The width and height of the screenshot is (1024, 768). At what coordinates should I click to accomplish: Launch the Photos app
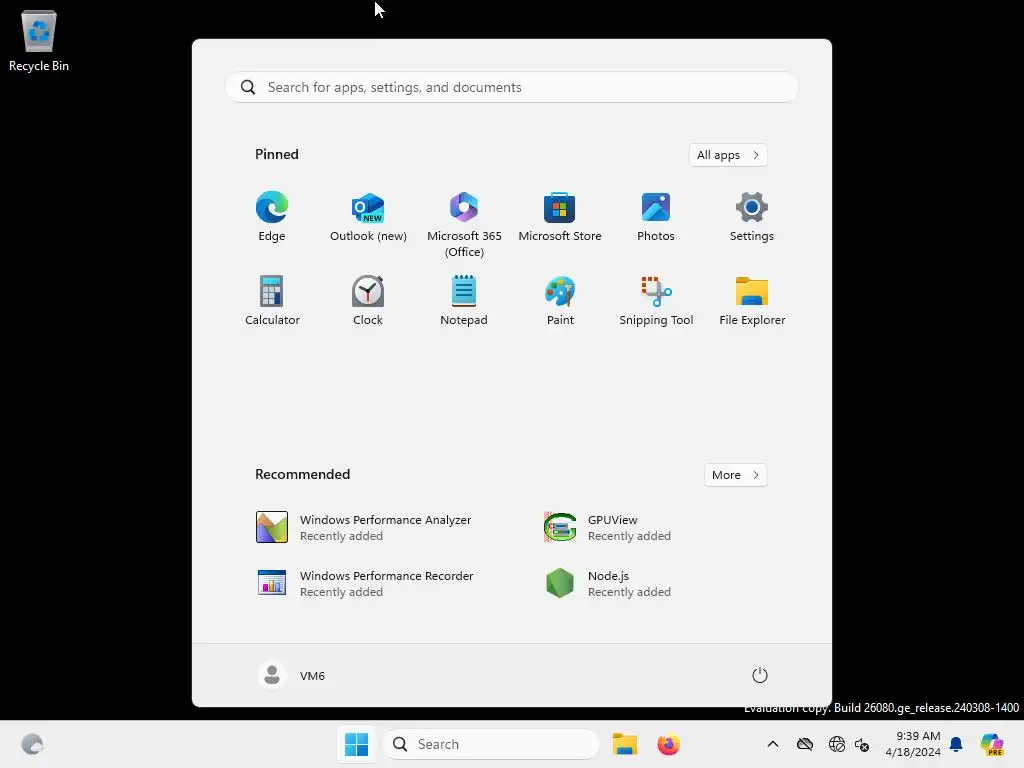point(656,217)
